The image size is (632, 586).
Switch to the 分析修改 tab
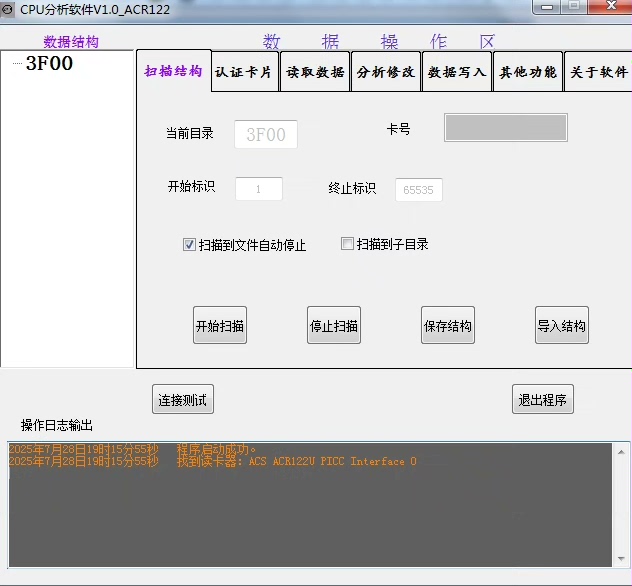coord(386,72)
